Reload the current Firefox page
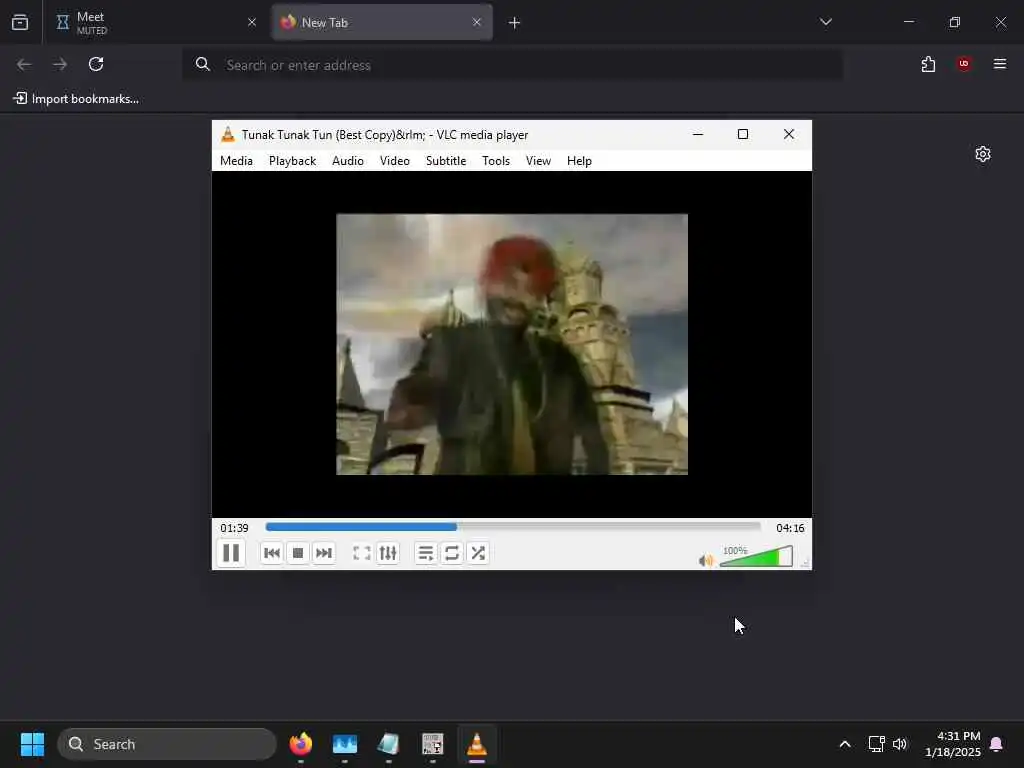 point(96,64)
